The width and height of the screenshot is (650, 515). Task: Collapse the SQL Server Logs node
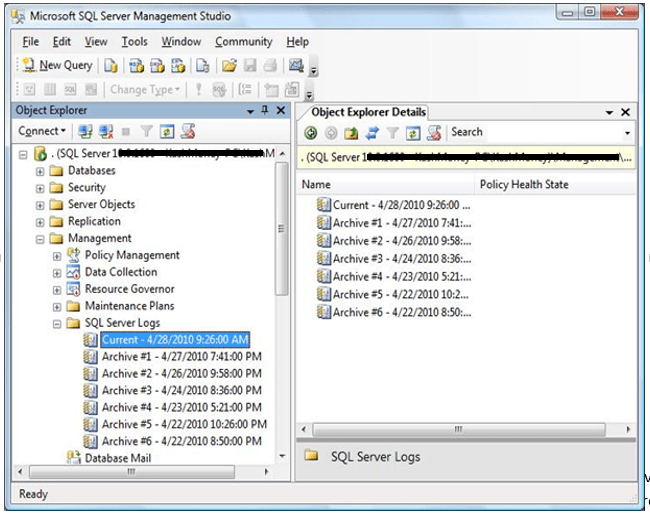click(57, 324)
